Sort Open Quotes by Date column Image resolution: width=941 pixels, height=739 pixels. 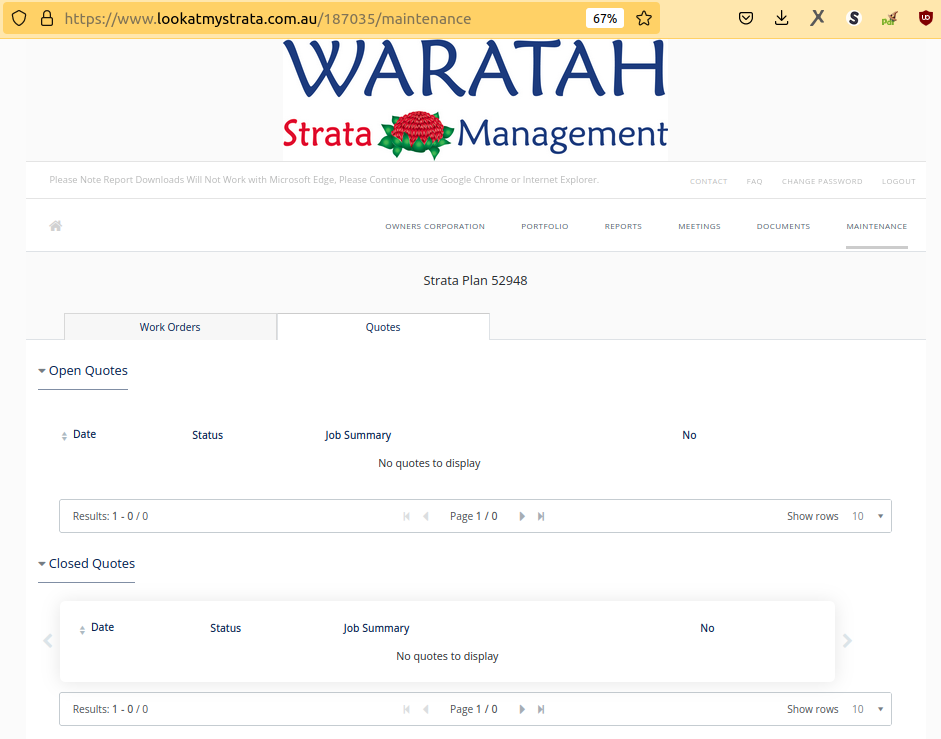pos(79,435)
